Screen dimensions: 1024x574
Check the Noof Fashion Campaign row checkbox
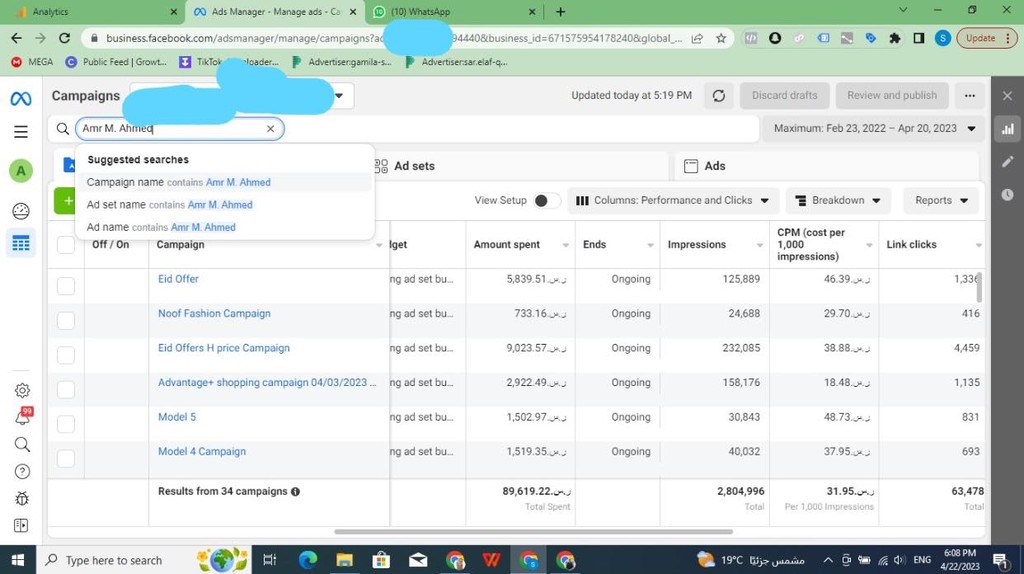66,321
